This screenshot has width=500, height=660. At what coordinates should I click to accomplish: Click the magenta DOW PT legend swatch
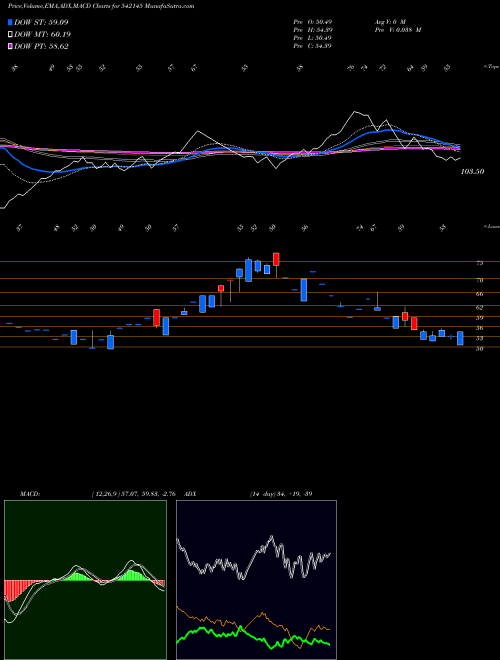click(10, 46)
